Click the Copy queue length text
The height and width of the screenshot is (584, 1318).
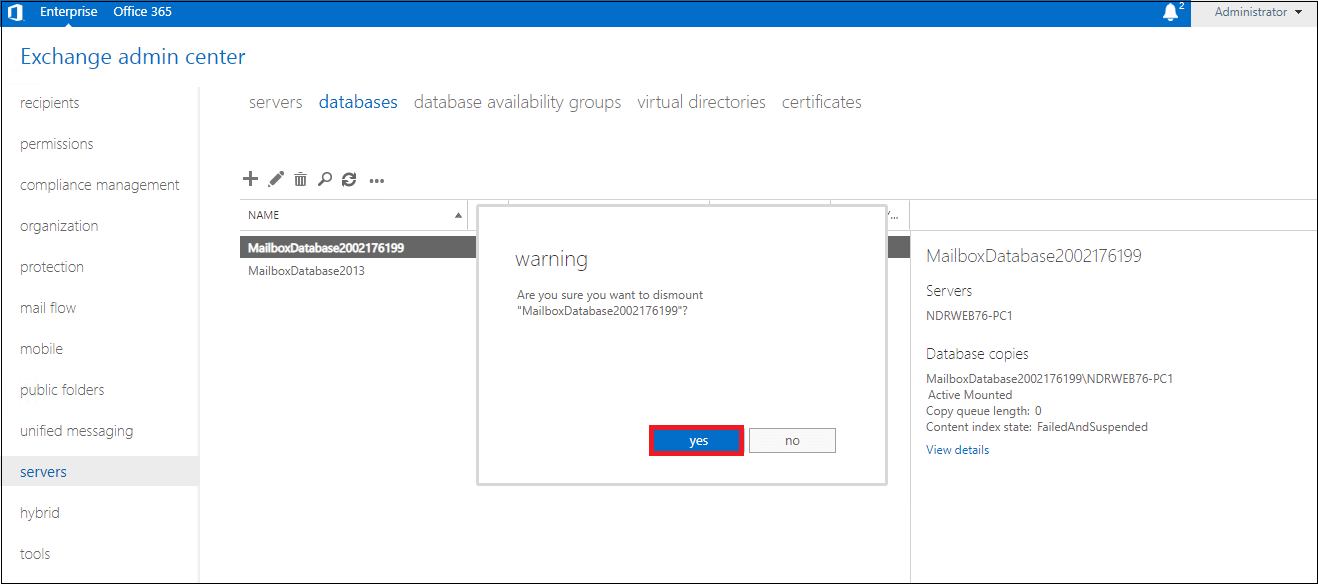[x=984, y=411]
